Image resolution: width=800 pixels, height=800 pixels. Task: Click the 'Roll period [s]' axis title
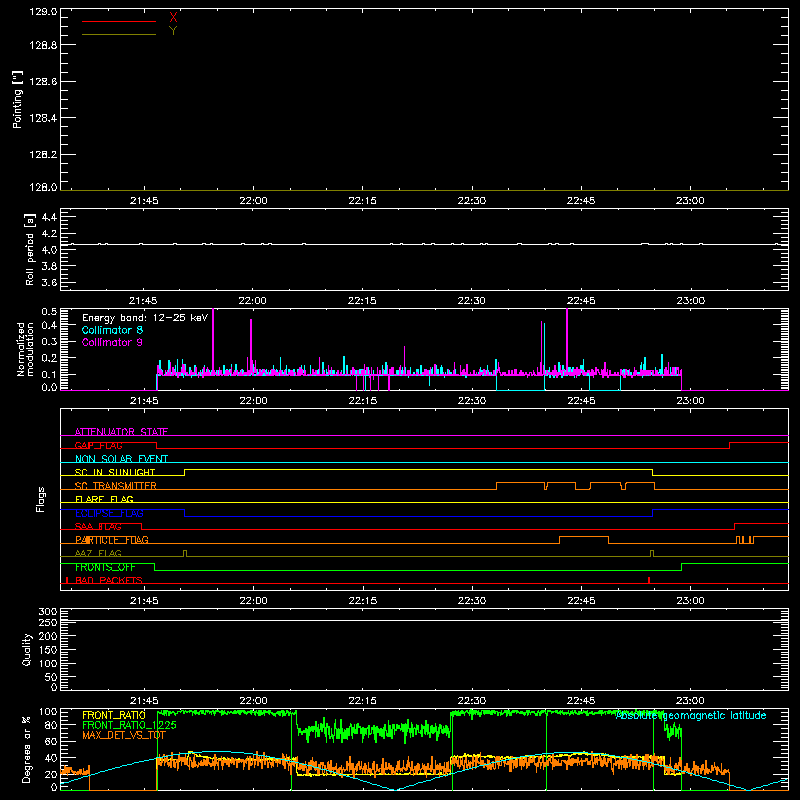[30, 249]
